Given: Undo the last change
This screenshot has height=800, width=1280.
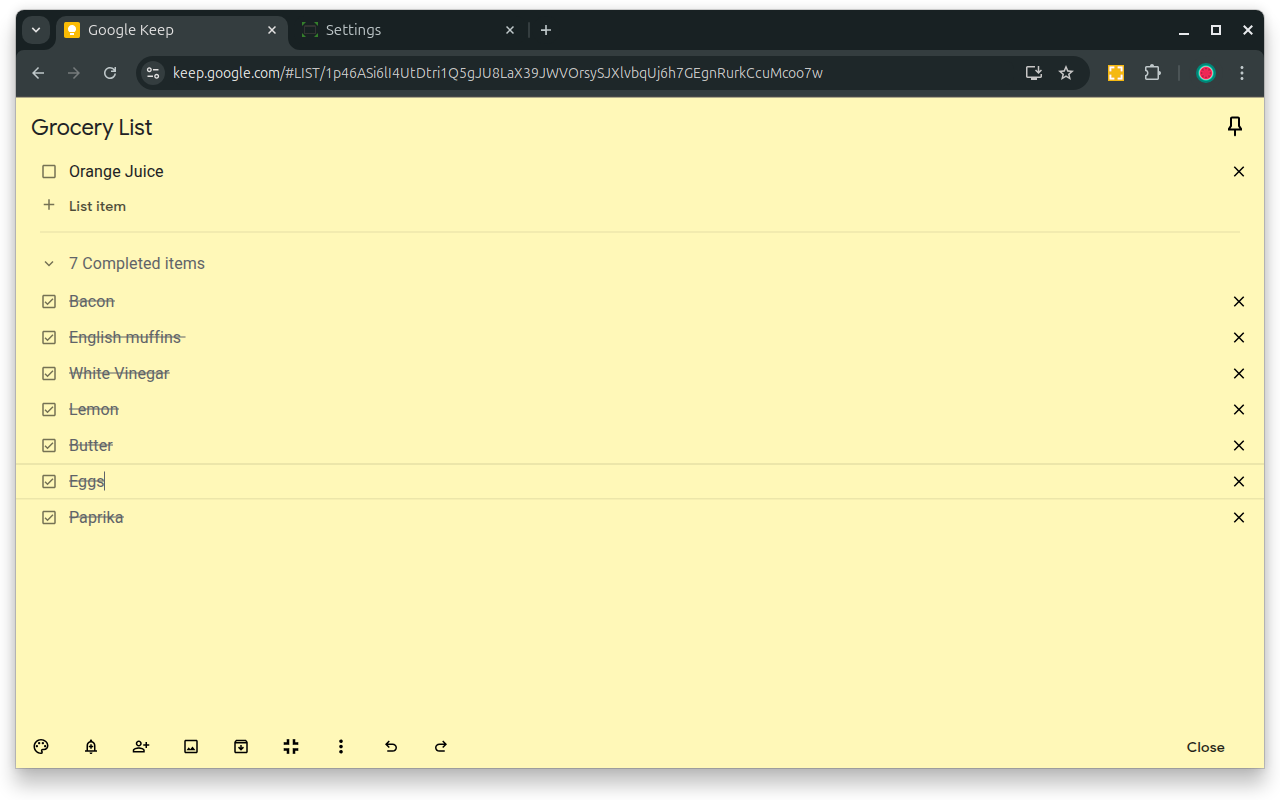Looking at the screenshot, I should [391, 746].
